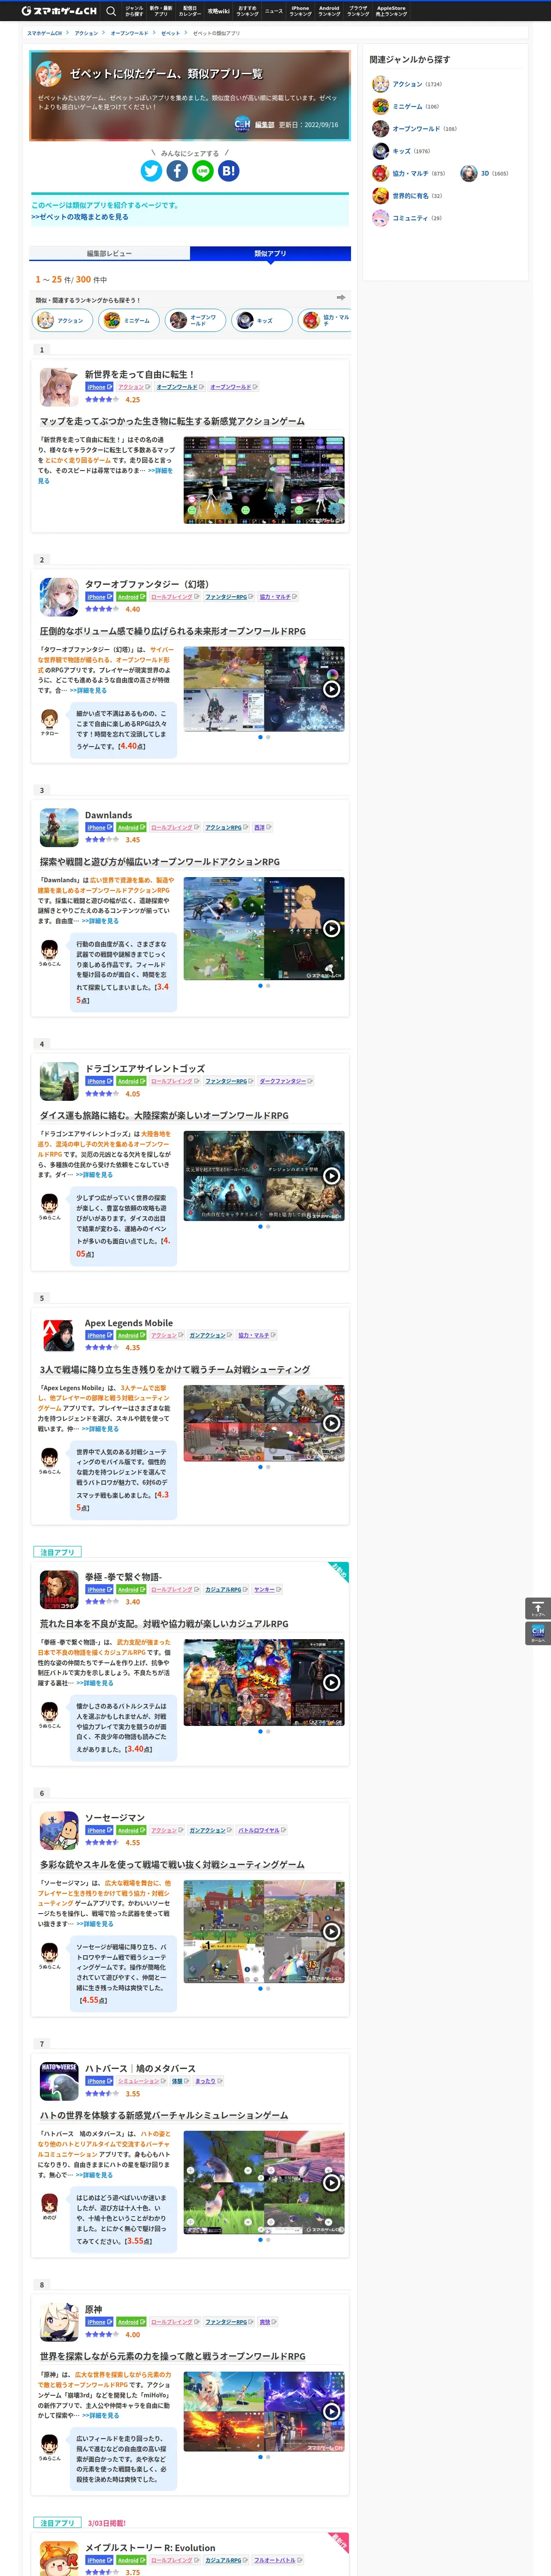Go to ゼペット breadcrumb link

171,33
